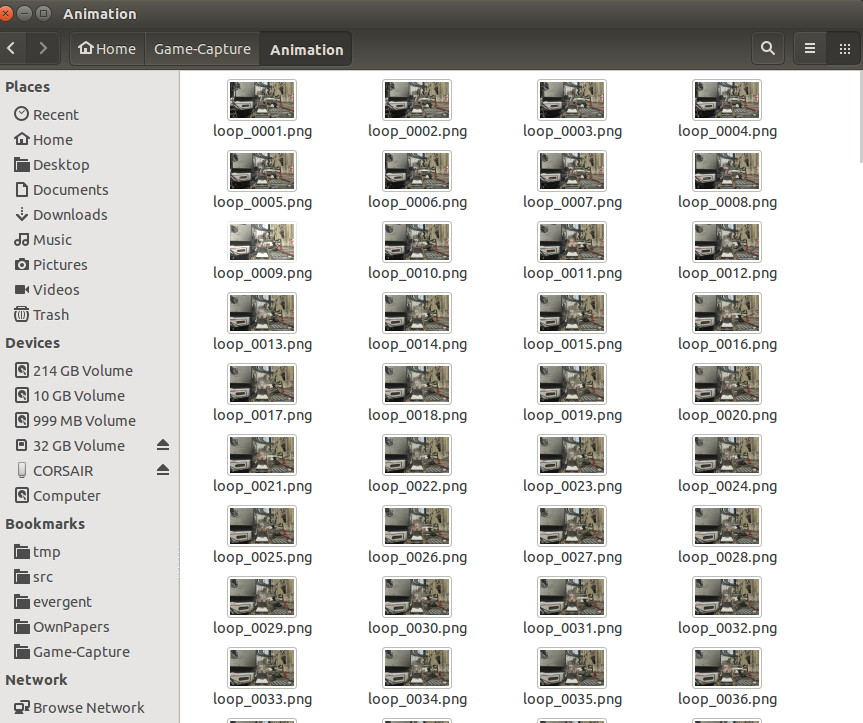
Task: Click the Animation breadcrumb
Action: (306, 50)
